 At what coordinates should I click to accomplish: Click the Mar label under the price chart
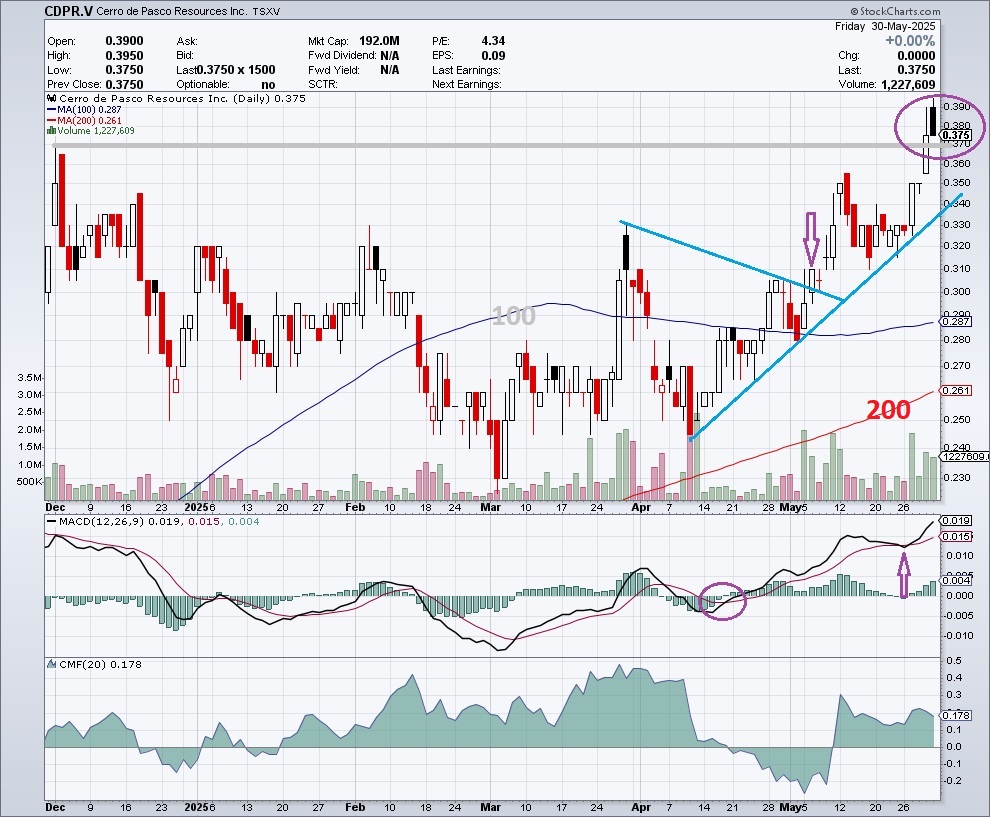tap(491, 507)
